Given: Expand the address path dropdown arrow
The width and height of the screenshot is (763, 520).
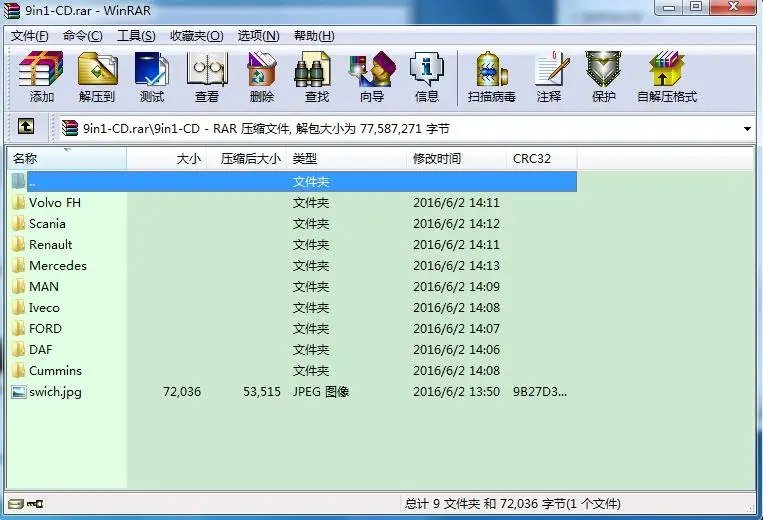Looking at the screenshot, I should (x=747, y=129).
